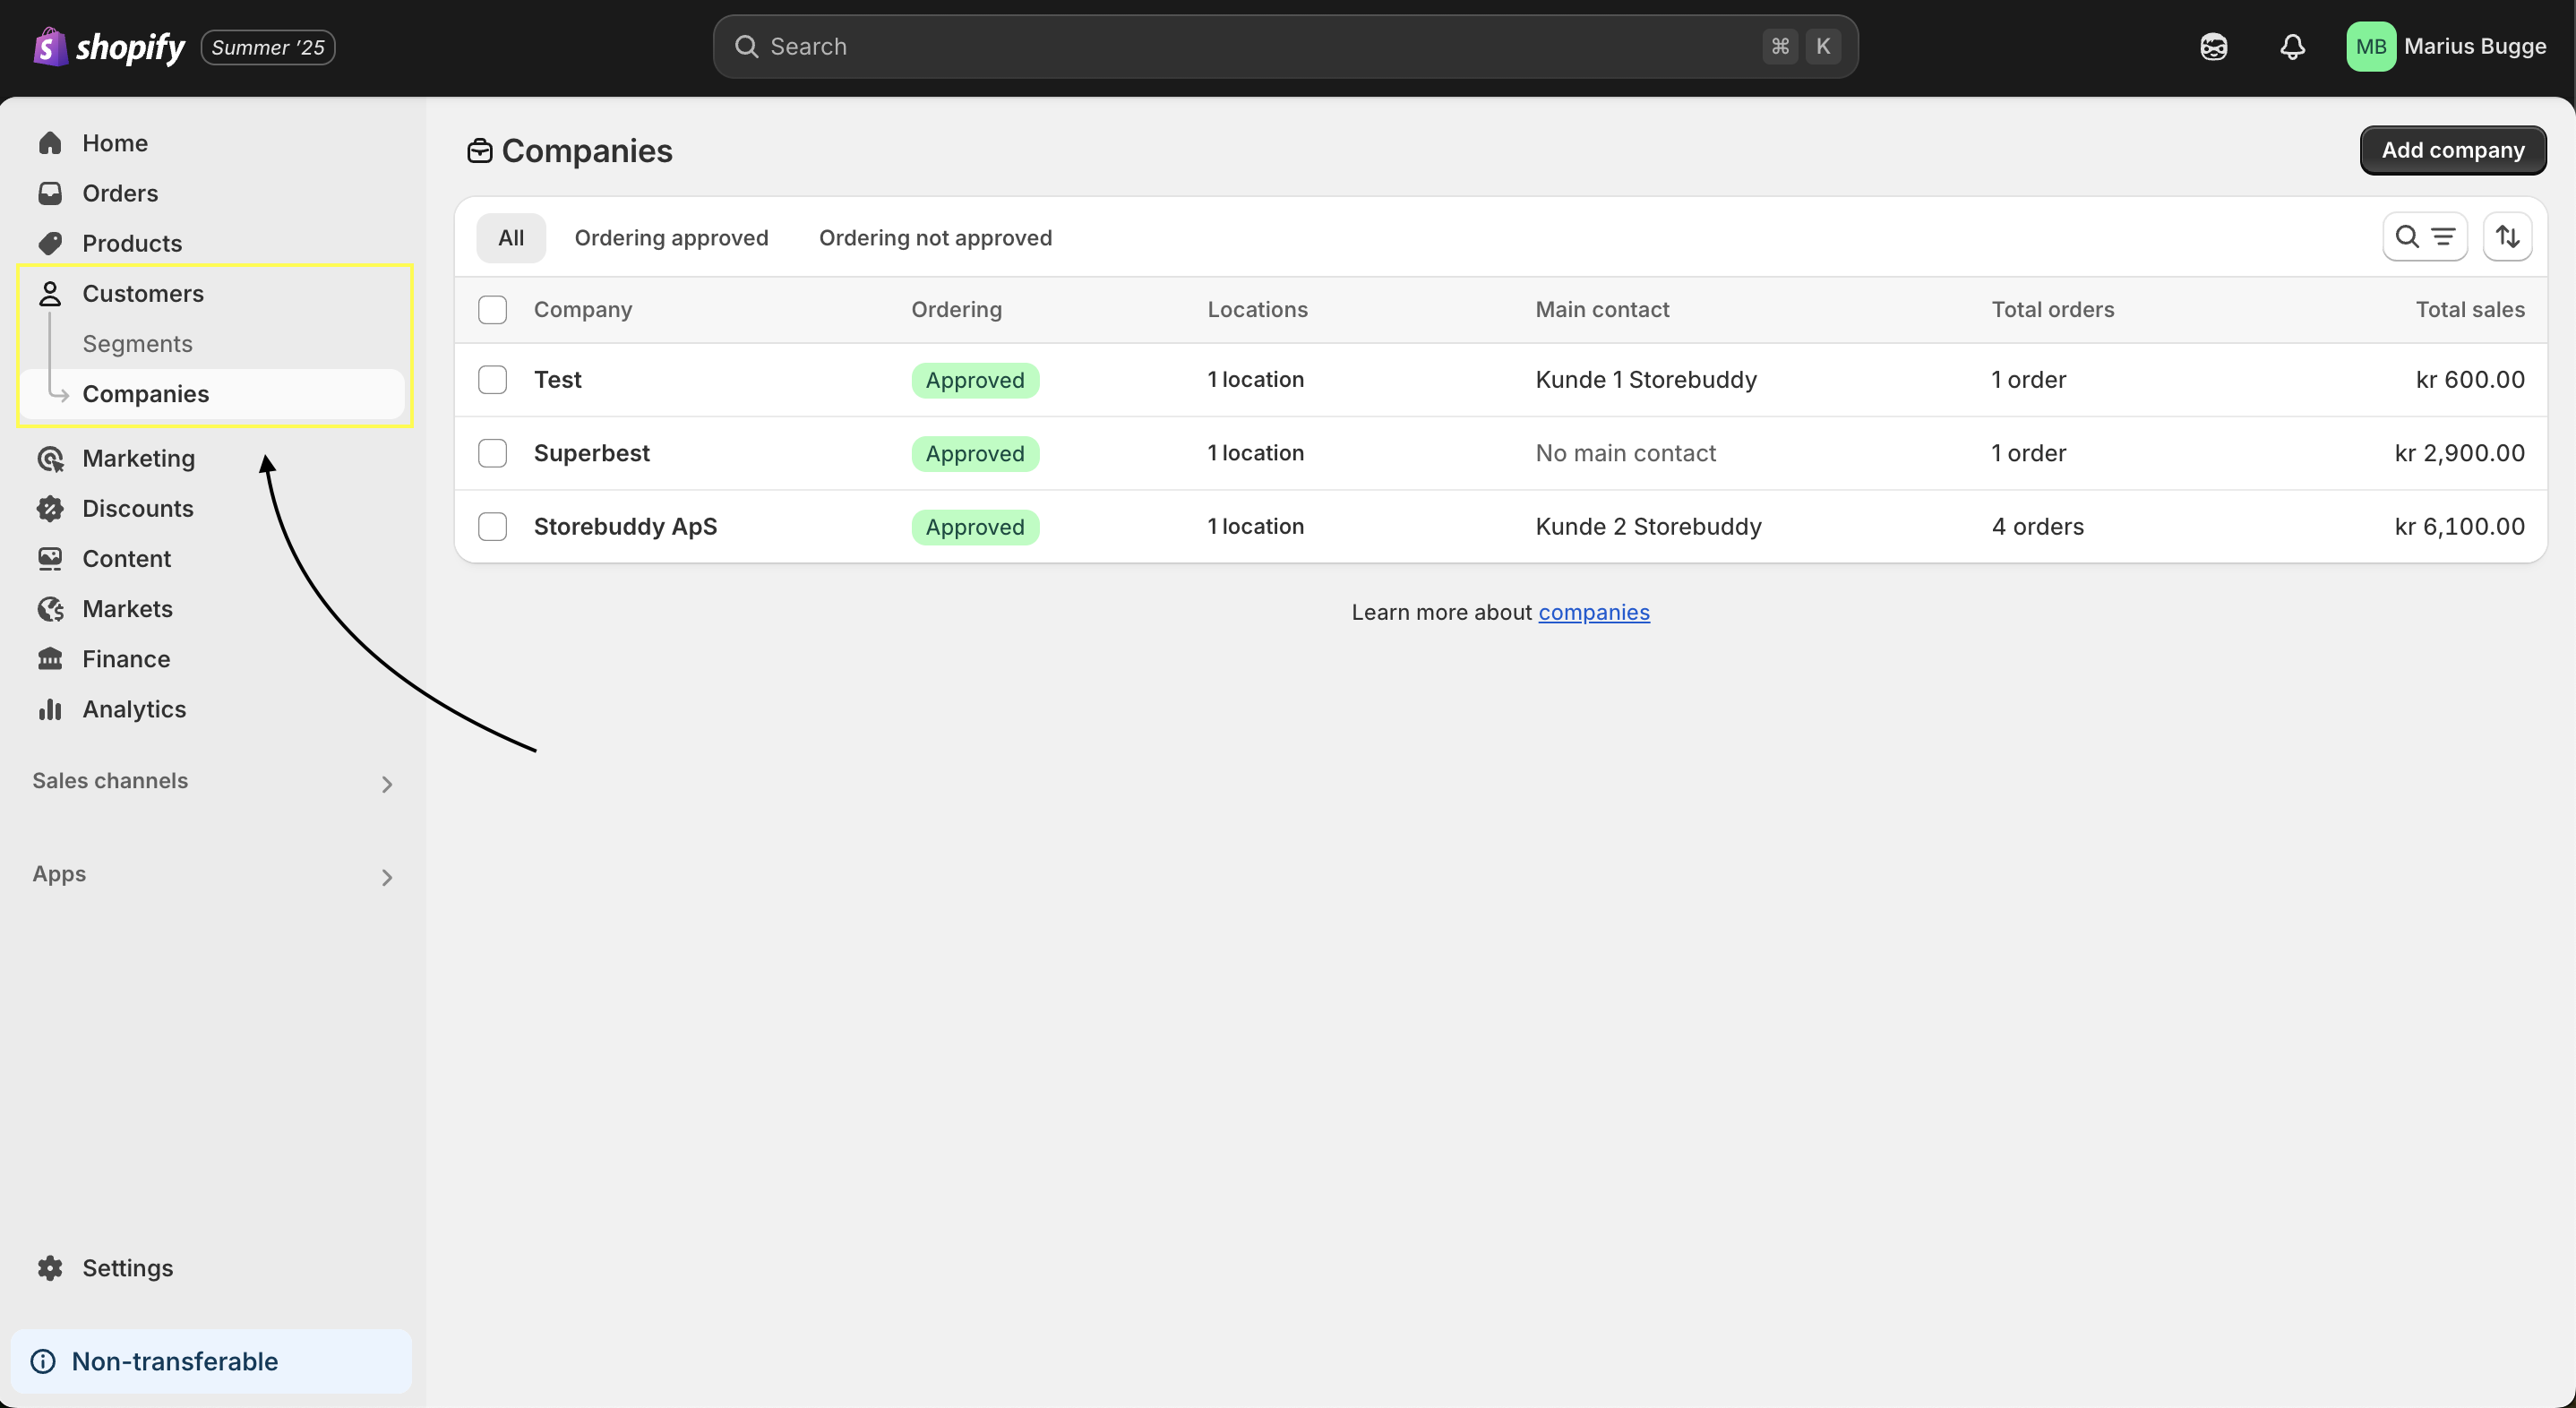The image size is (2576, 1408).
Task: Check the Storebuddy ApS checkbox
Action: point(492,527)
